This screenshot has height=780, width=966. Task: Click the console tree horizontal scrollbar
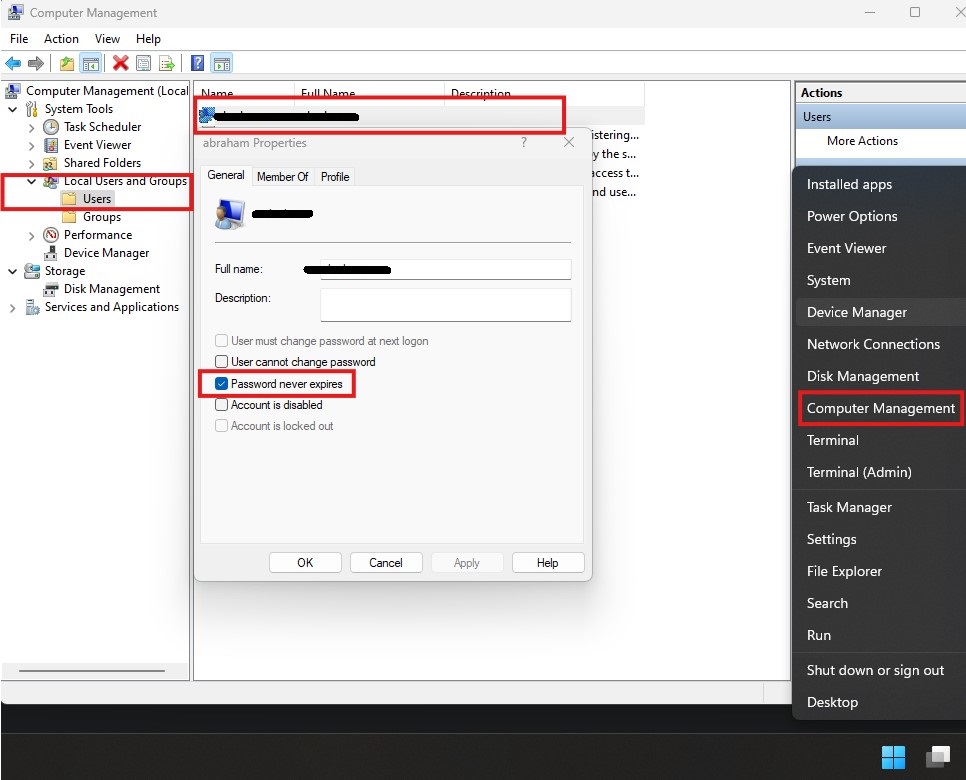click(92, 671)
